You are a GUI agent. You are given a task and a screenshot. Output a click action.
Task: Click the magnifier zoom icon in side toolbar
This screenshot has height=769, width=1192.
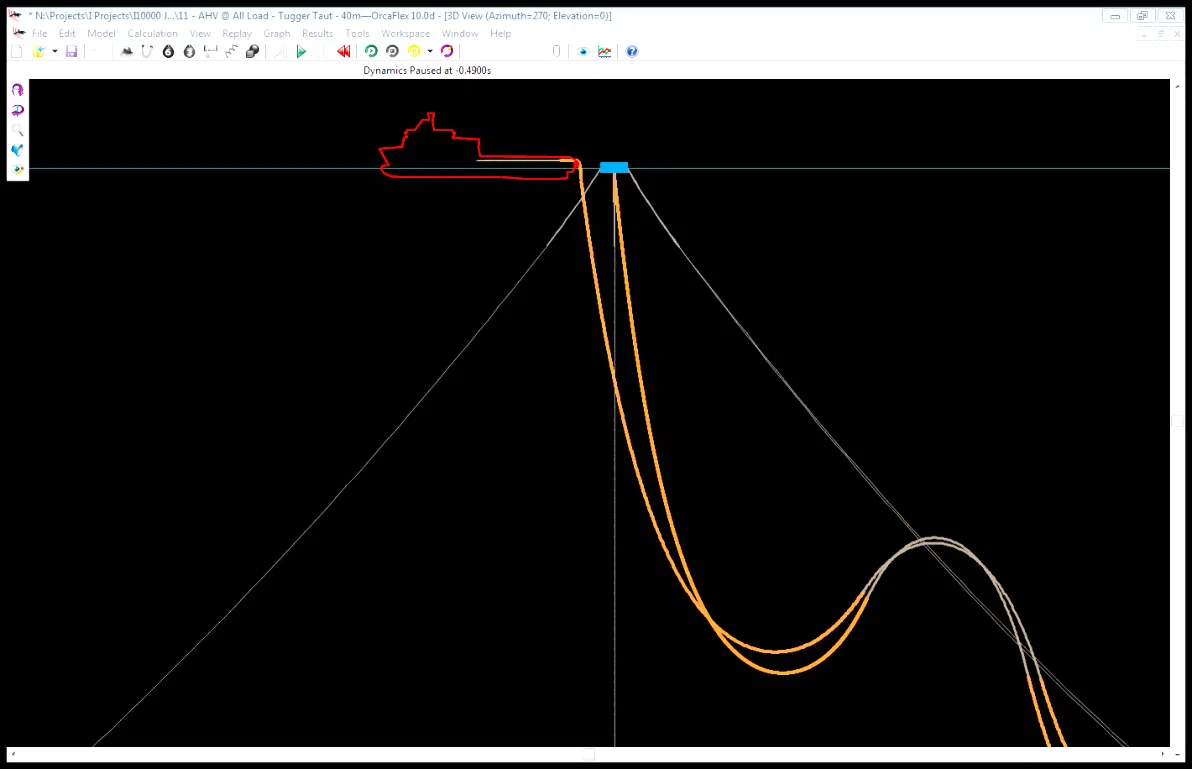point(17,130)
